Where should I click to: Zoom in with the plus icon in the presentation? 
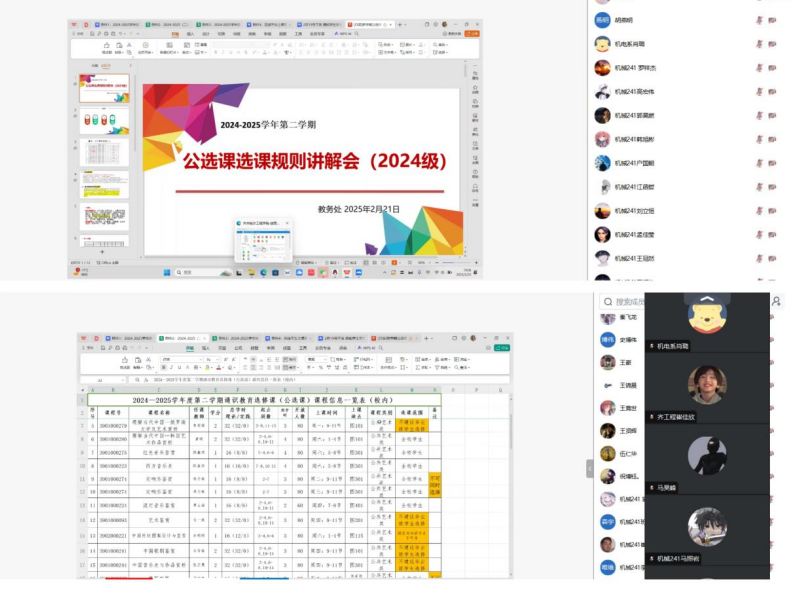click(x=476, y=263)
